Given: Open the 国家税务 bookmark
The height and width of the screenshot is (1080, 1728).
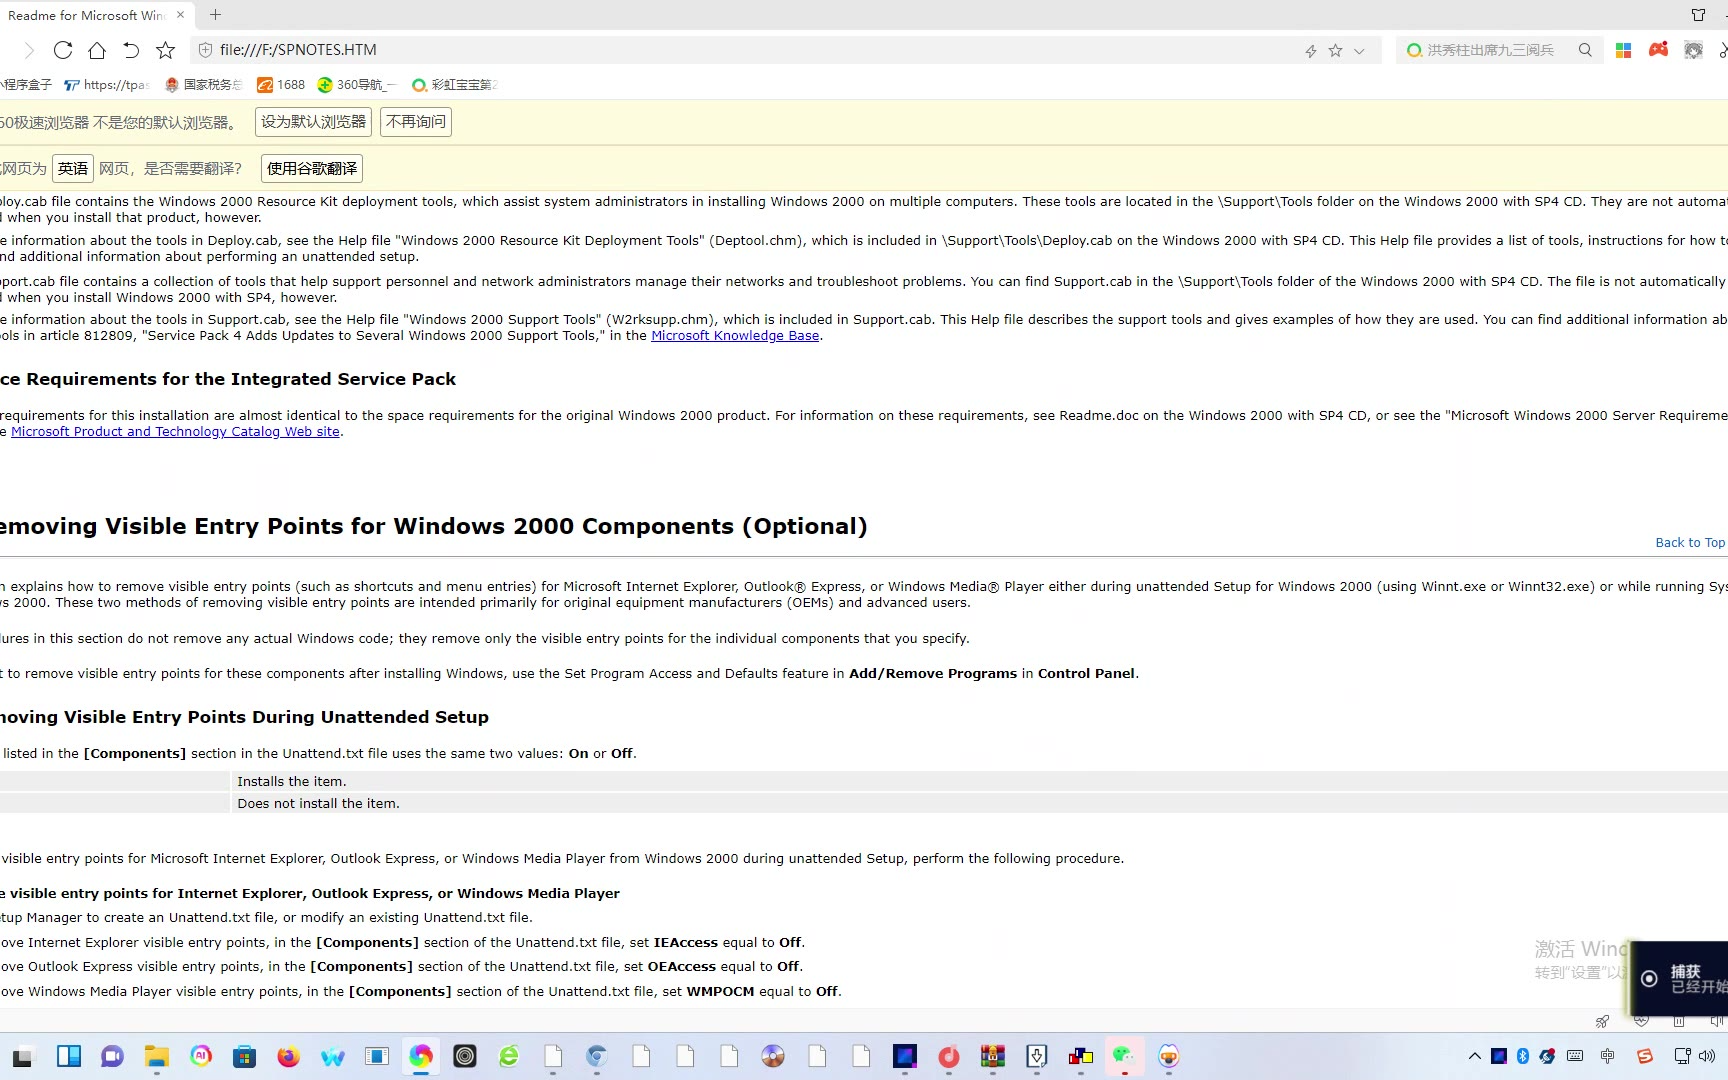Looking at the screenshot, I should (x=203, y=85).
